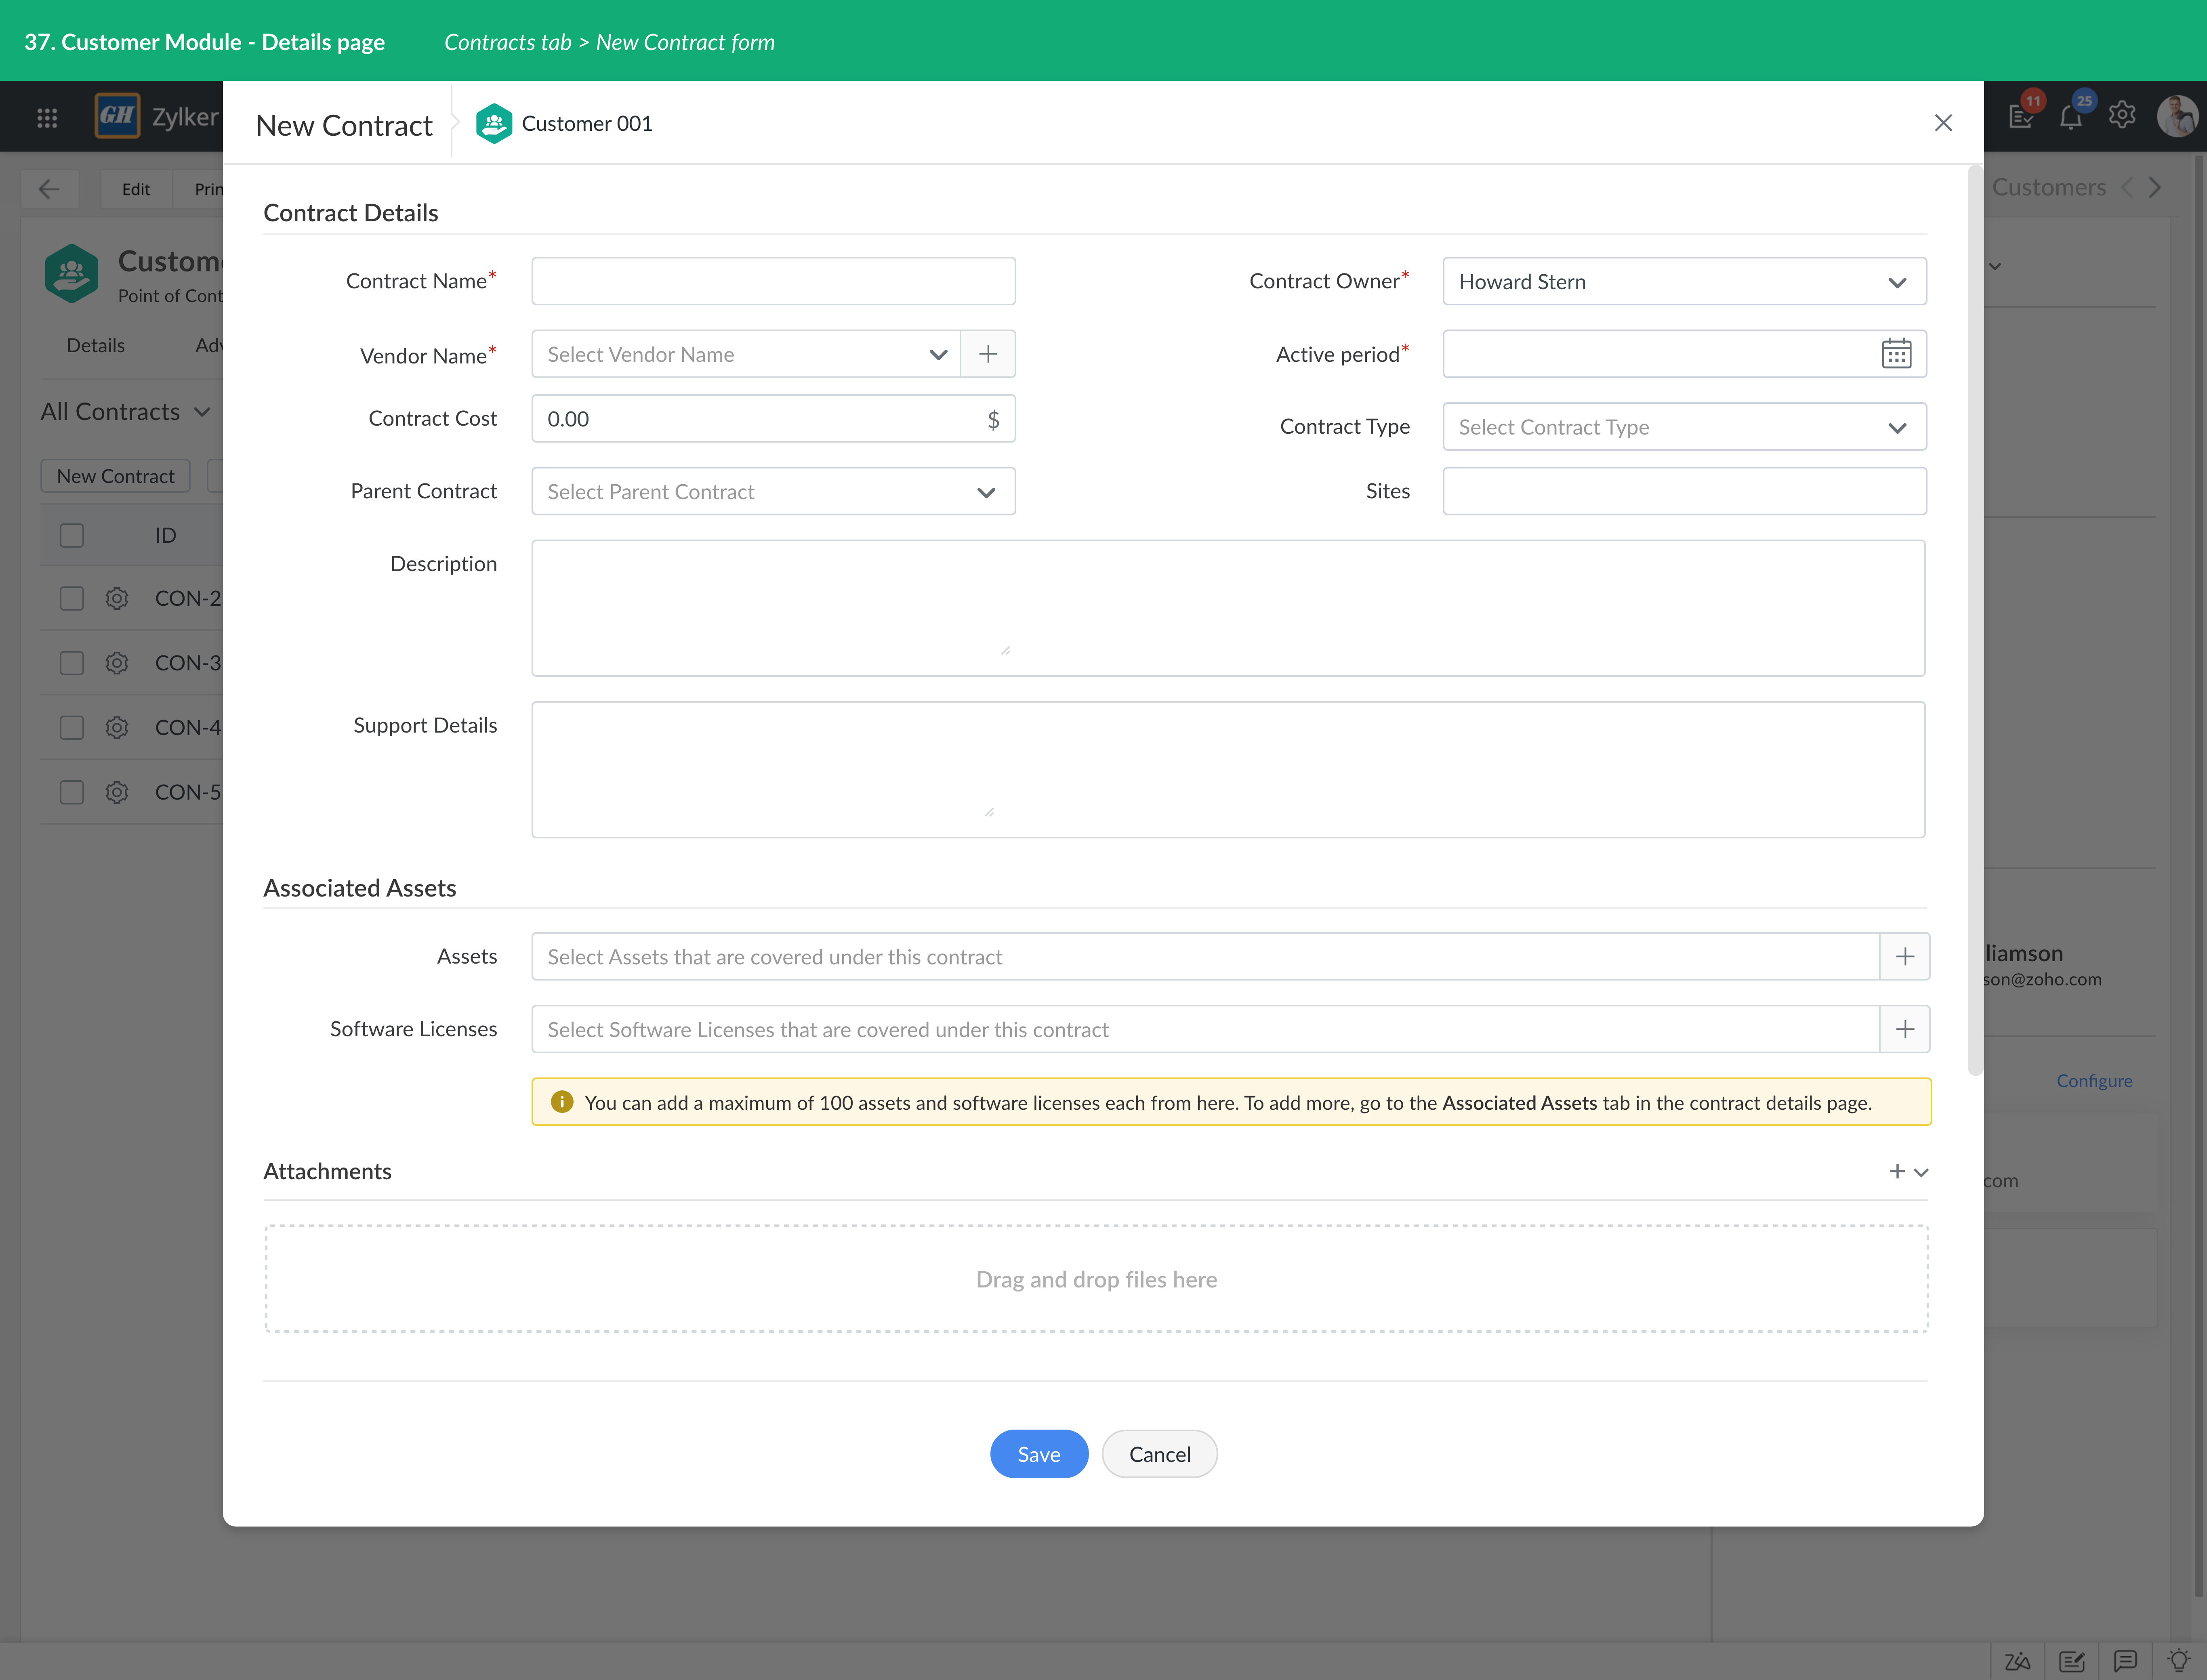Click gear icon on CON-5 row
2207x1680 pixels.
click(117, 792)
